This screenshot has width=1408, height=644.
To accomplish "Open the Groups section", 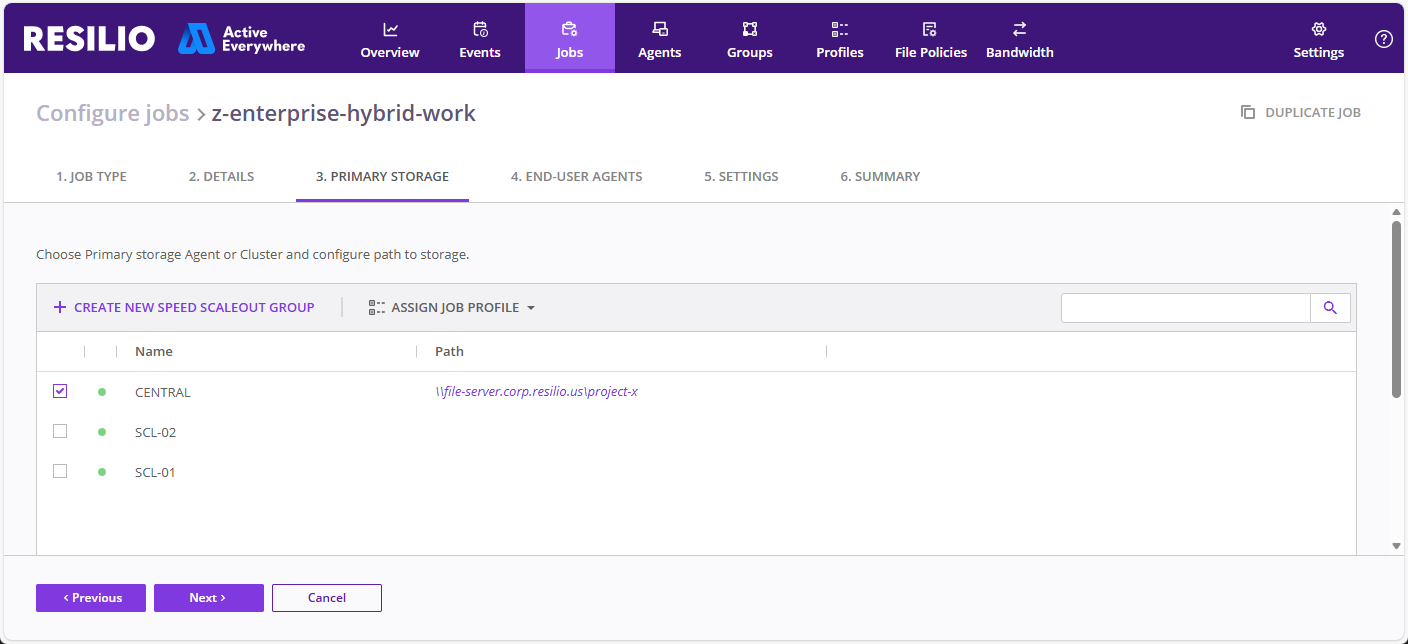I will tap(750, 39).
